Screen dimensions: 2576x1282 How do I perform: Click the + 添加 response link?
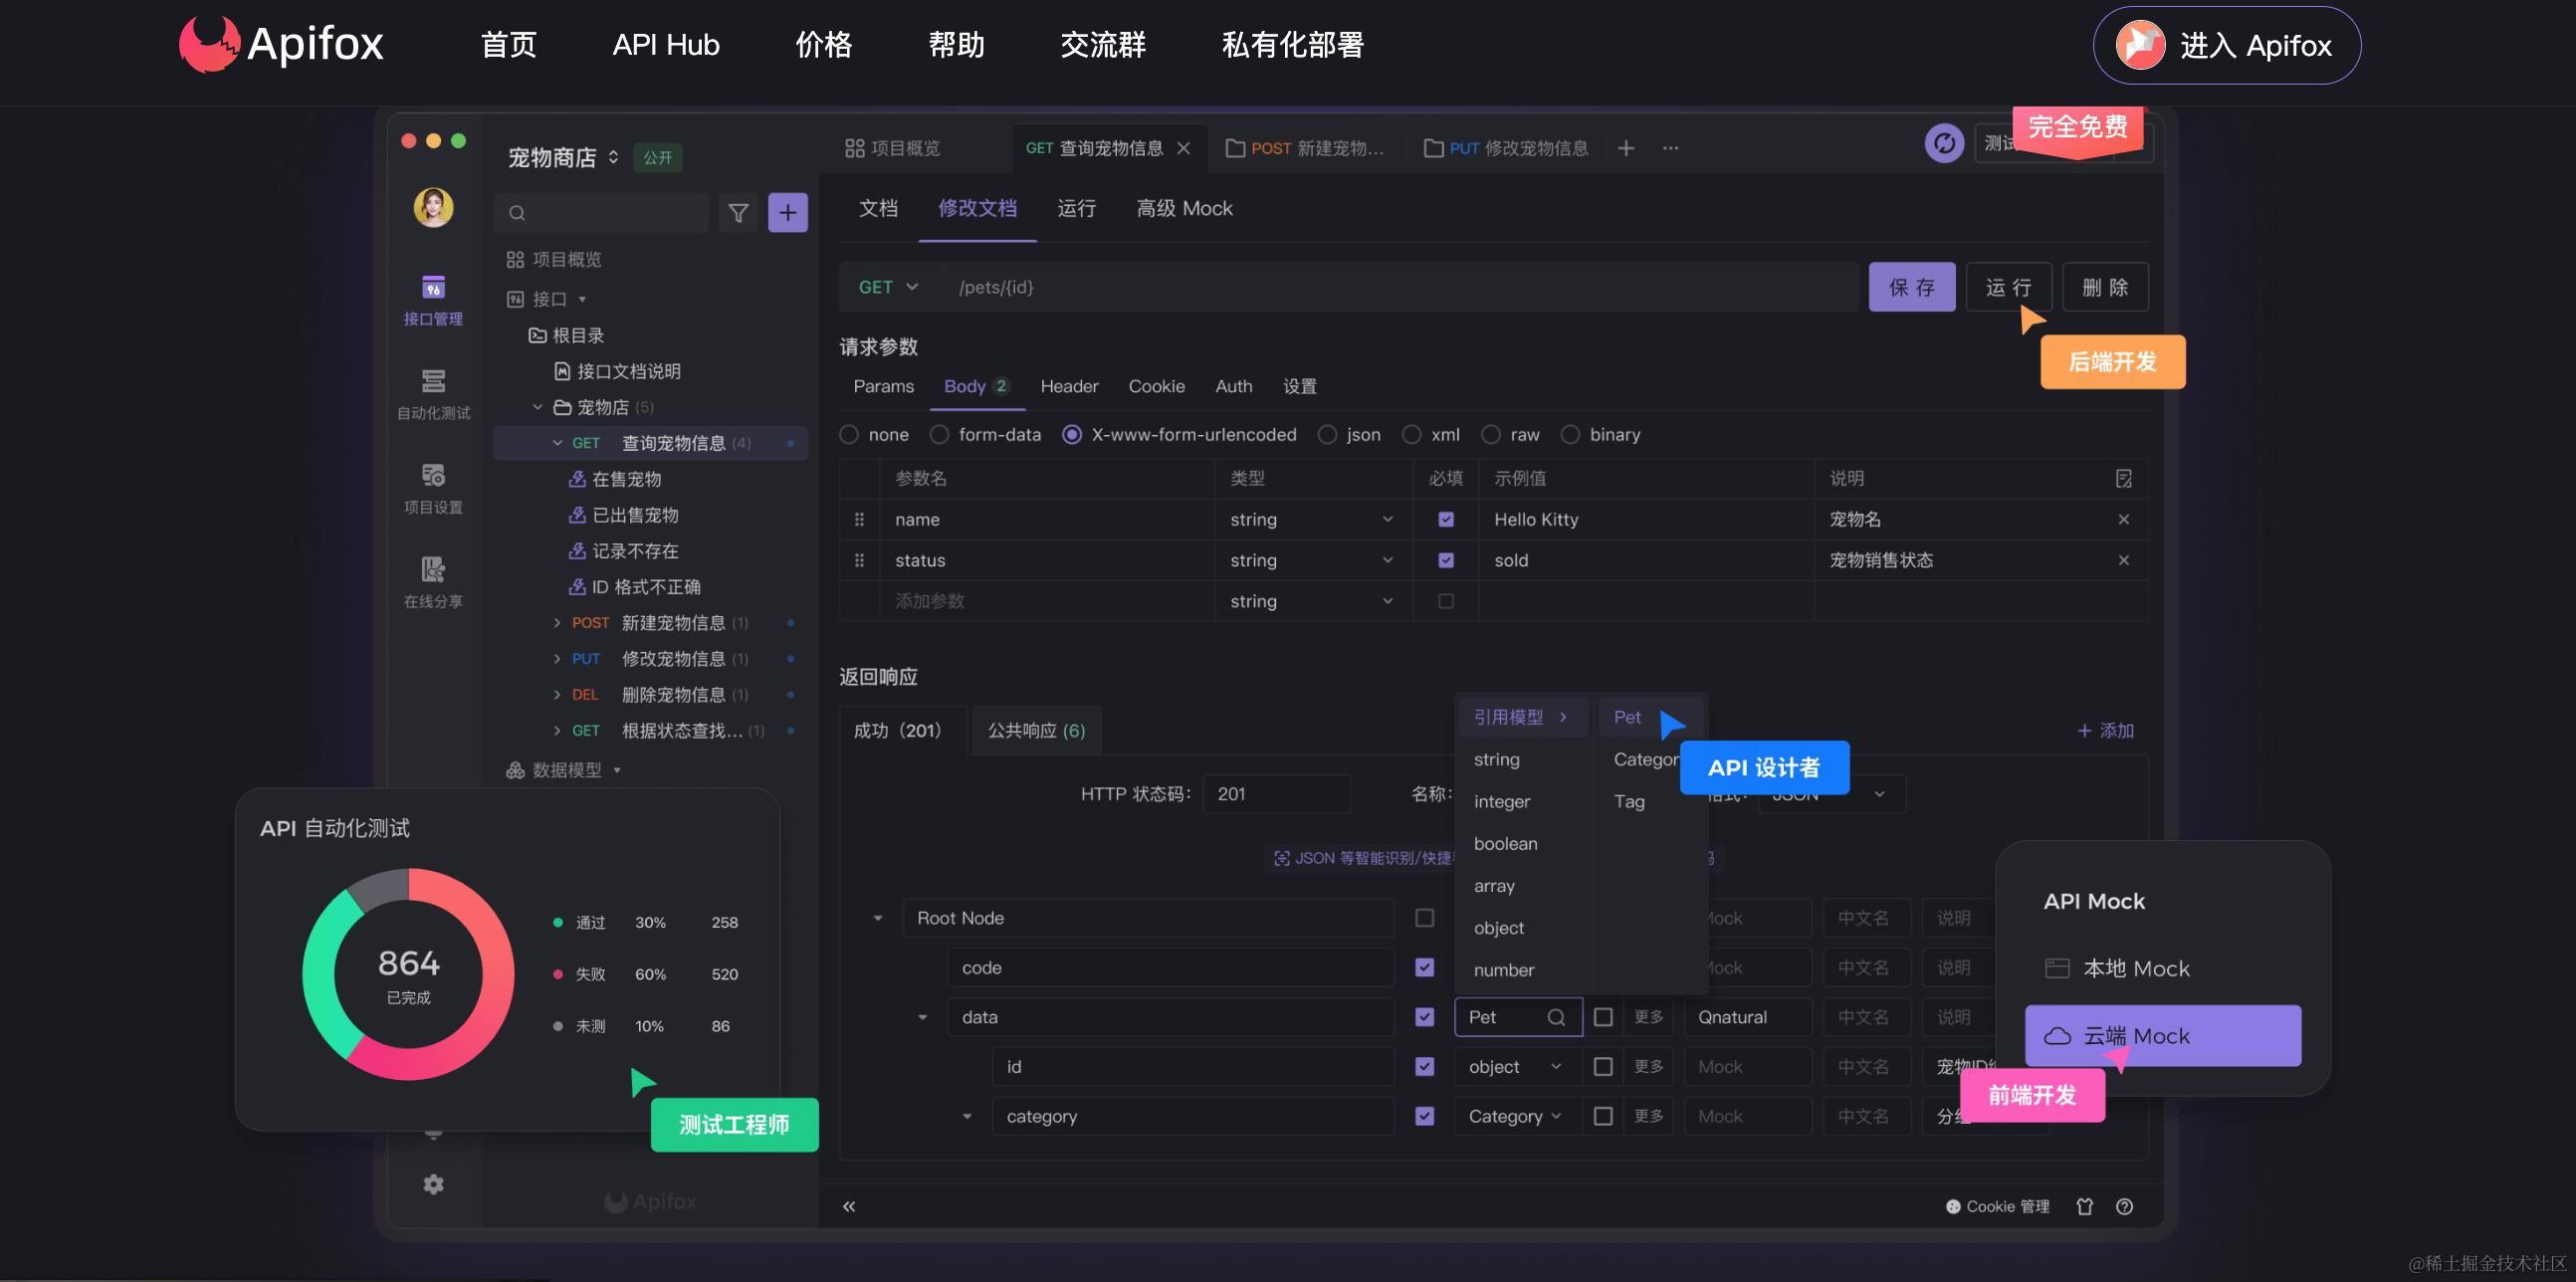pyautogui.click(x=2105, y=730)
